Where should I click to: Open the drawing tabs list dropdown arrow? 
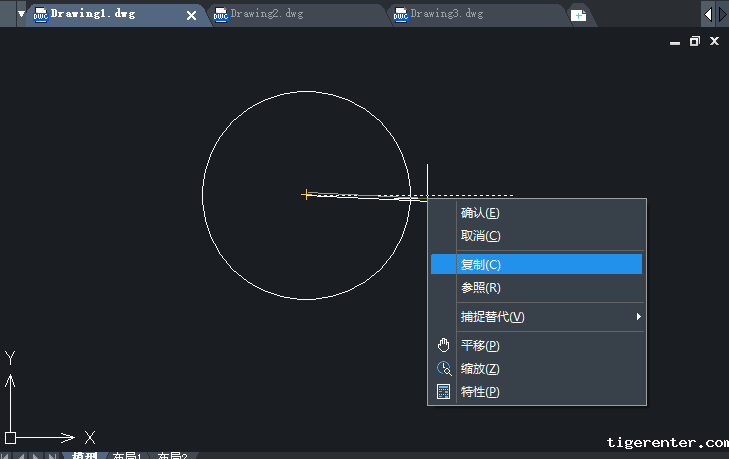point(21,15)
